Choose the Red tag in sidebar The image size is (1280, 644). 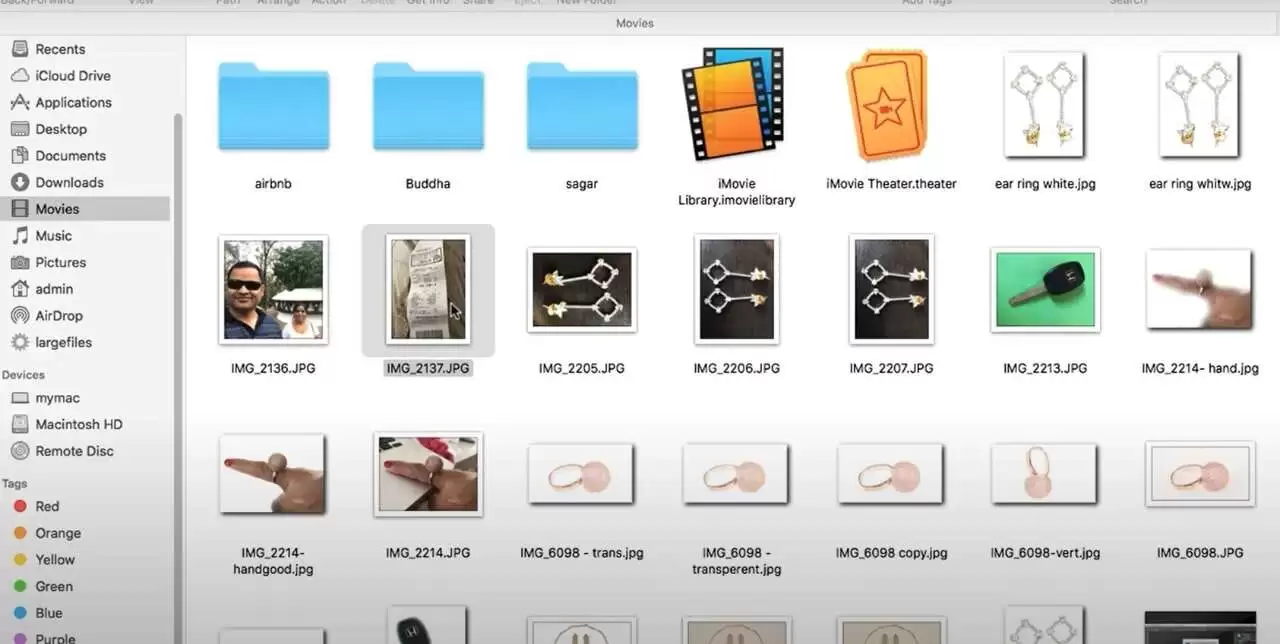[x=47, y=506]
